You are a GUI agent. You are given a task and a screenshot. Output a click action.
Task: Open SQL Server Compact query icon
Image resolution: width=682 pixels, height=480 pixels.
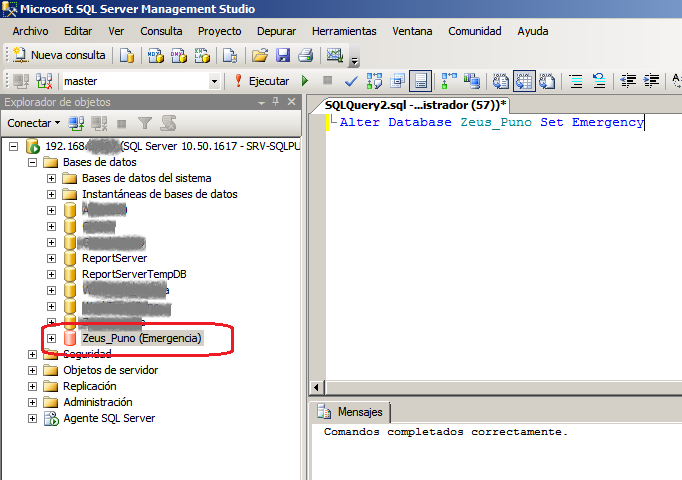point(230,56)
